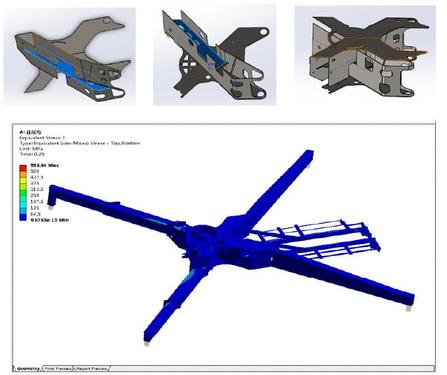Open the left bracket CAD thumbnail
This screenshot has width=447, height=375.
coord(70,56)
